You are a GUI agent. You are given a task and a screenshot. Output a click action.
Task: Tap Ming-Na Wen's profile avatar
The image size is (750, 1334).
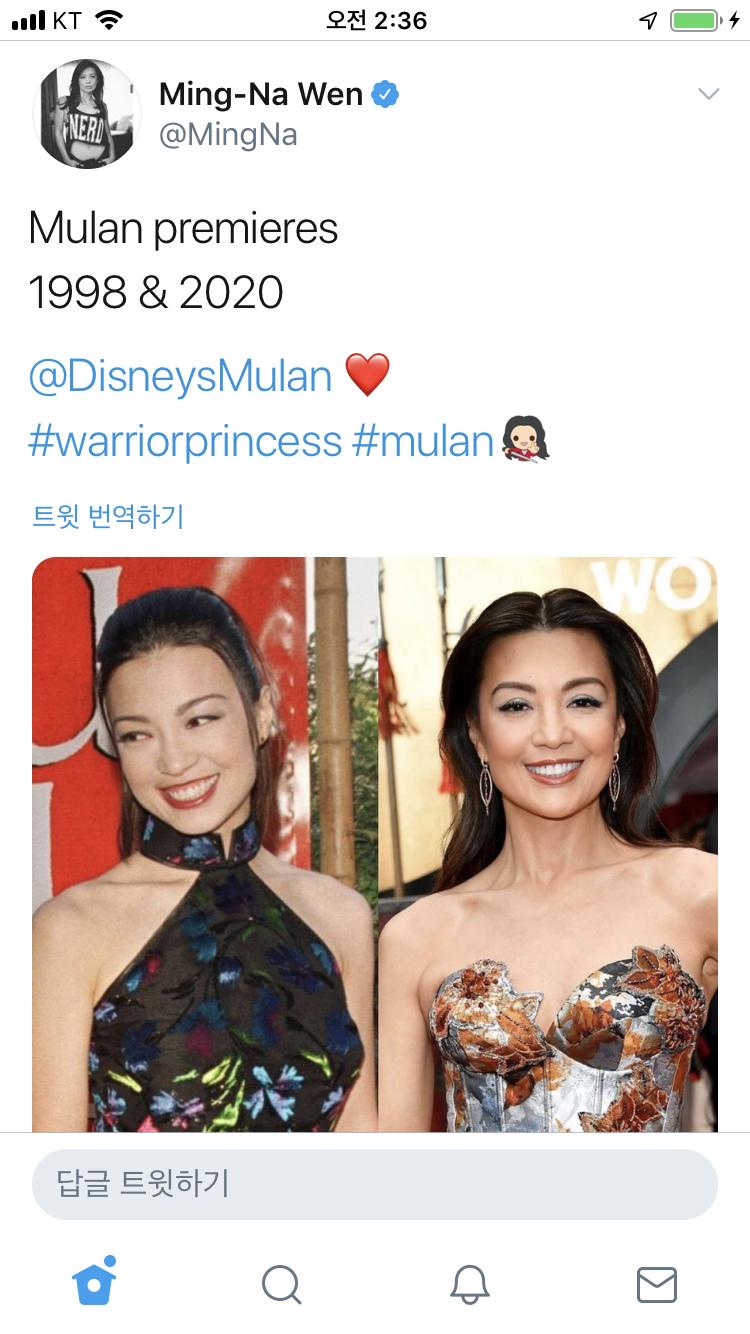click(87, 113)
